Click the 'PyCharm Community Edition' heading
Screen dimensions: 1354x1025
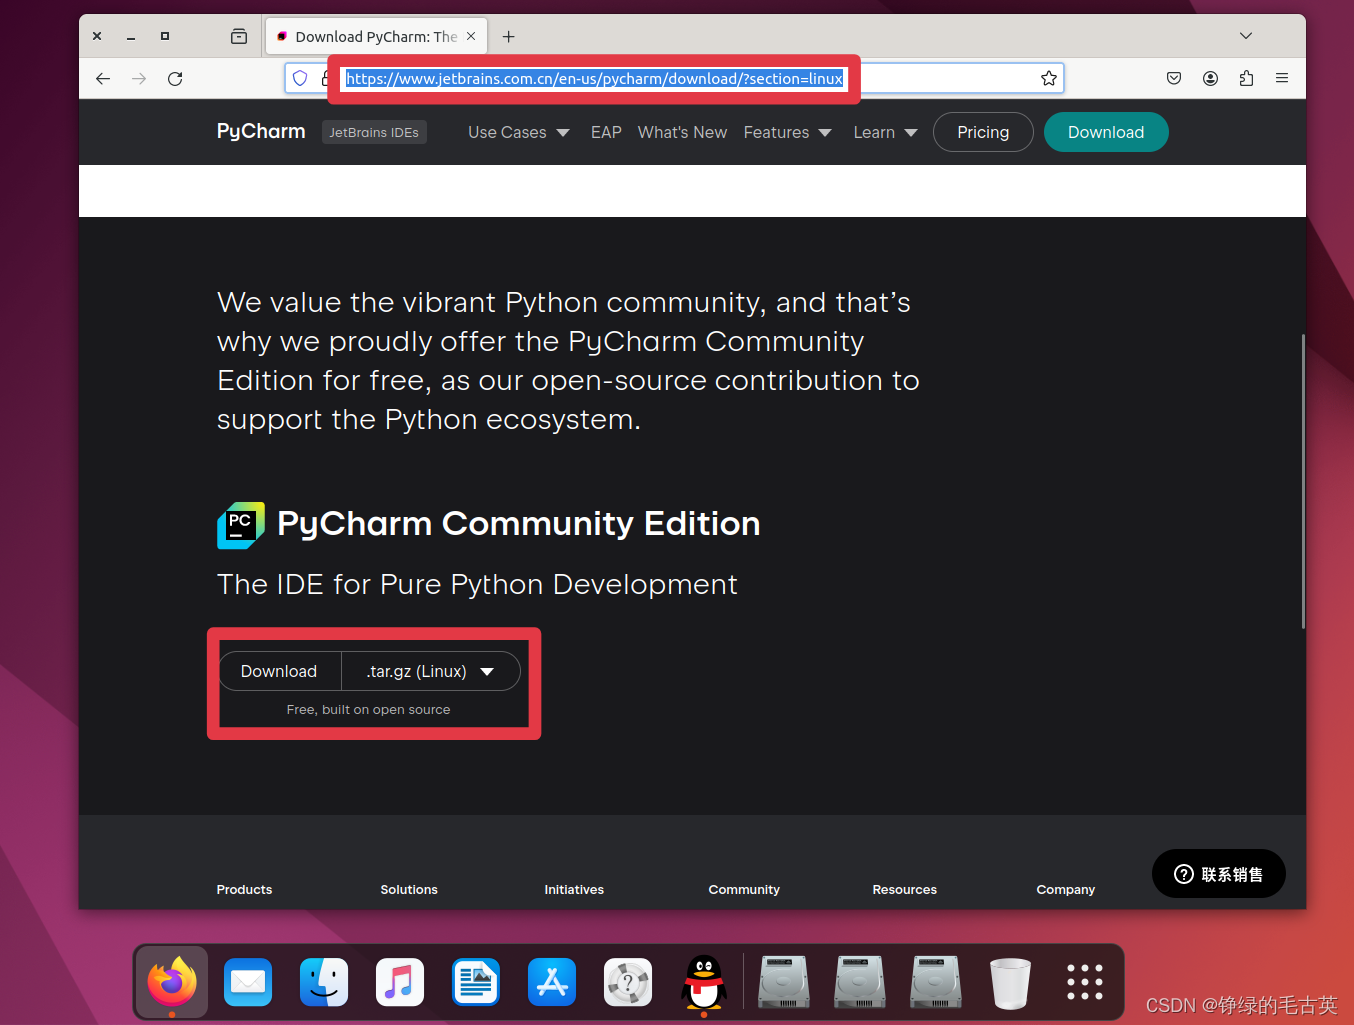[518, 524]
